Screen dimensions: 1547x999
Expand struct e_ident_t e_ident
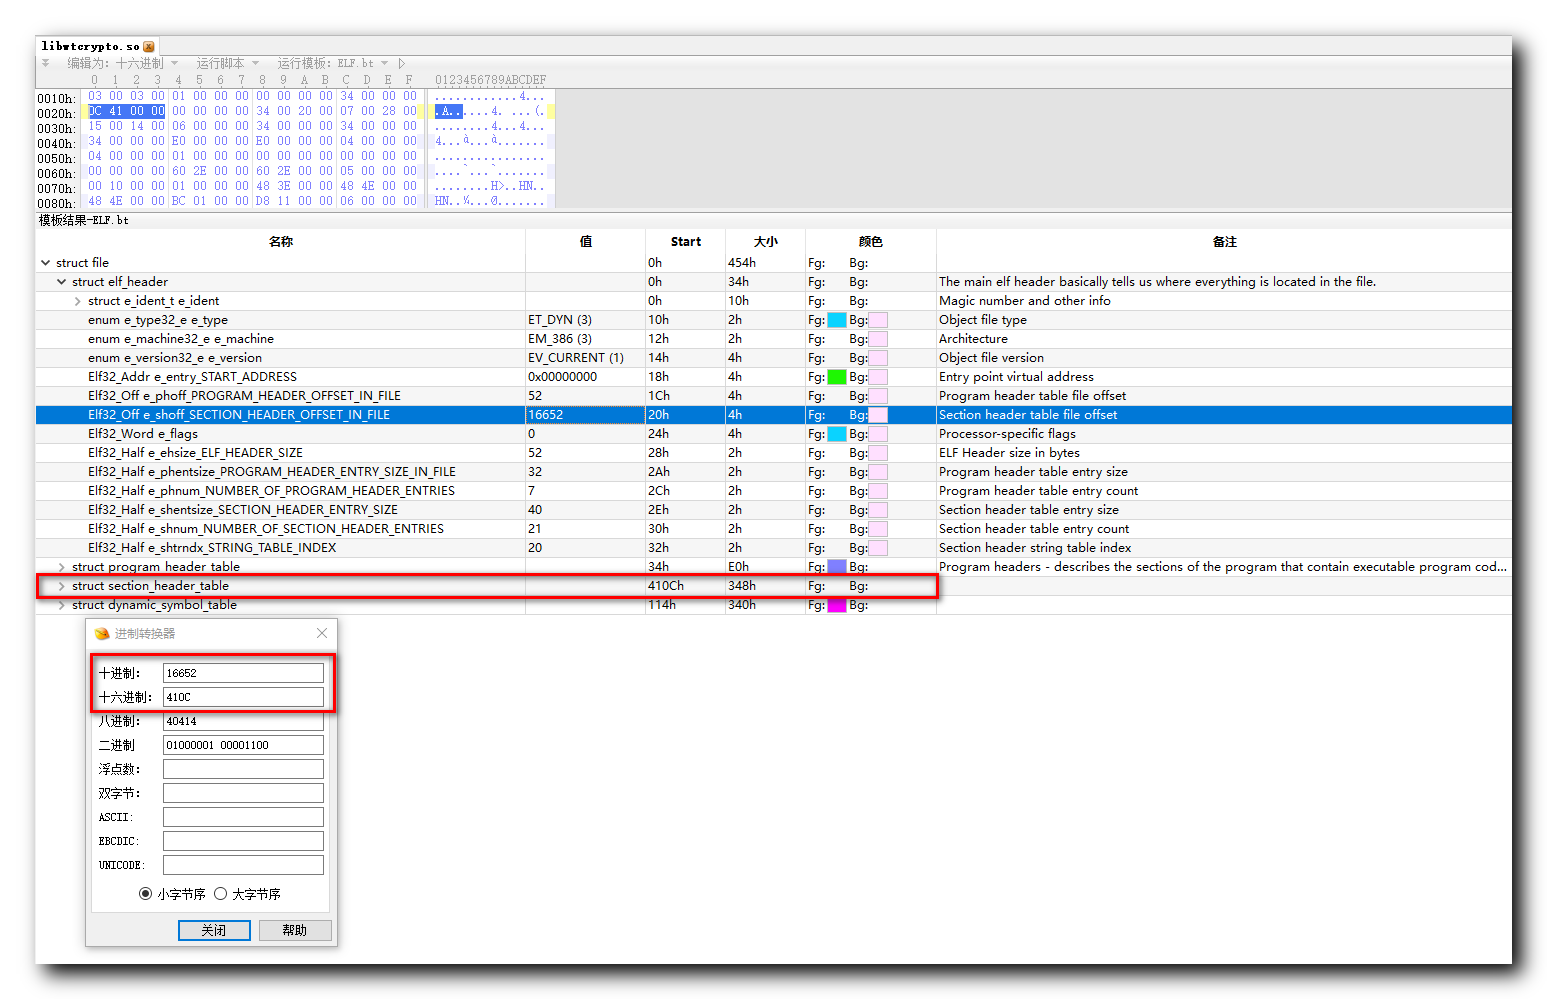pyautogui.click(x=78, y=301)
